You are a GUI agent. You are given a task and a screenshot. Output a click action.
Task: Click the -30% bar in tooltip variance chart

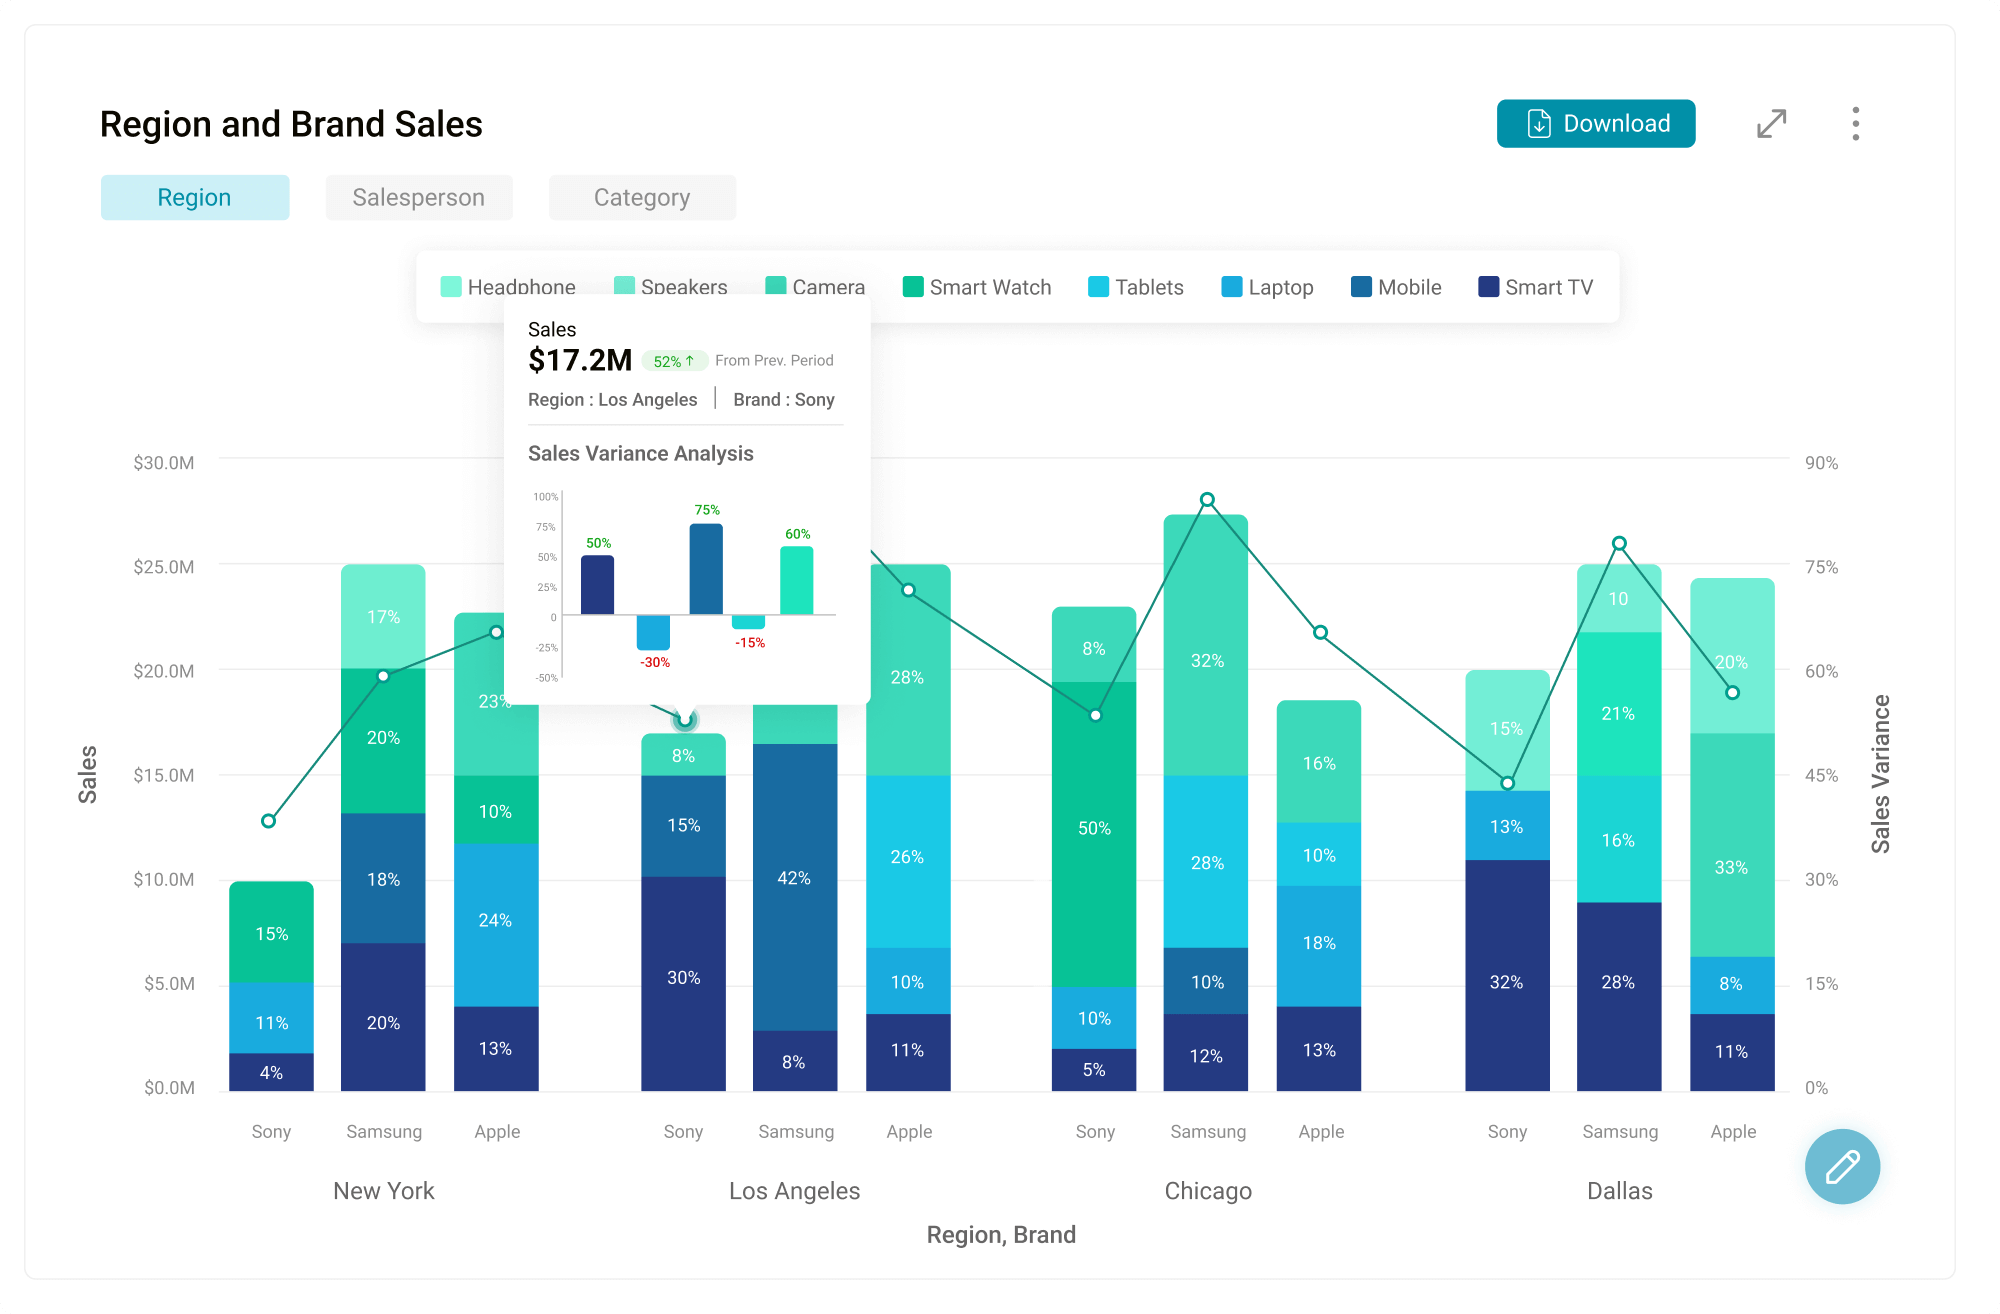pos(653,633)
